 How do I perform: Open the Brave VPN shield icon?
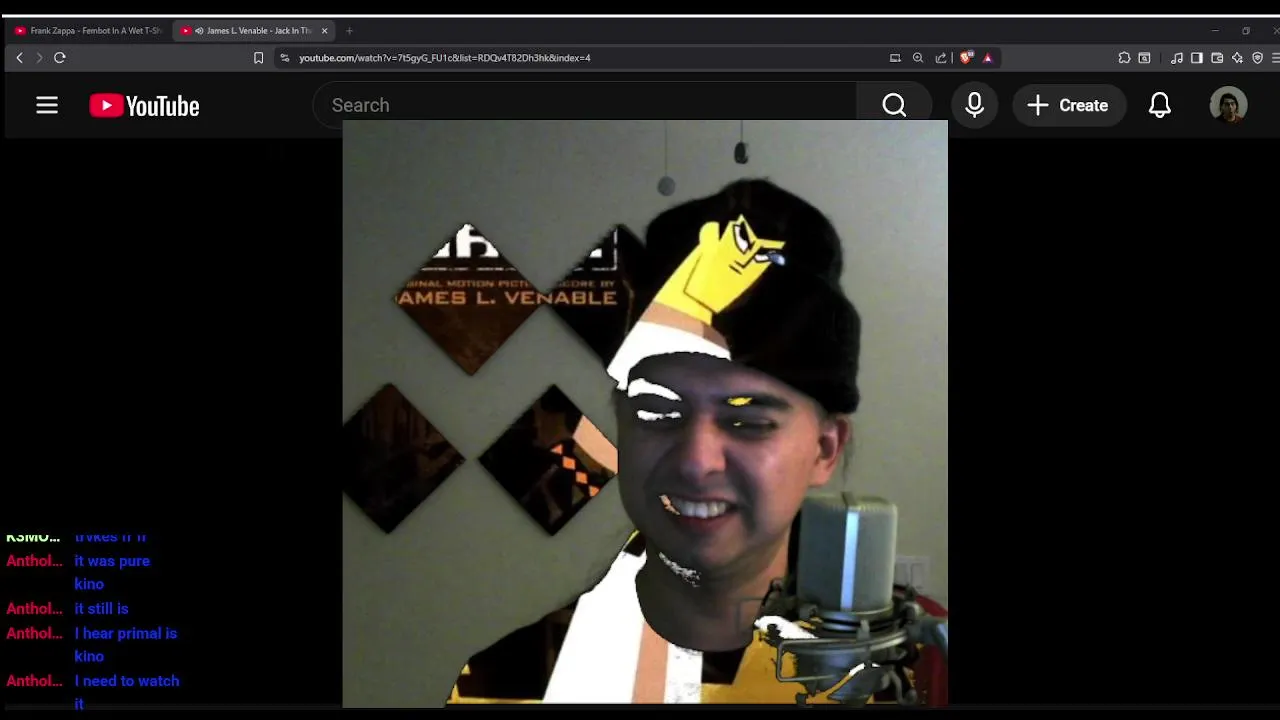(1258, 58)
